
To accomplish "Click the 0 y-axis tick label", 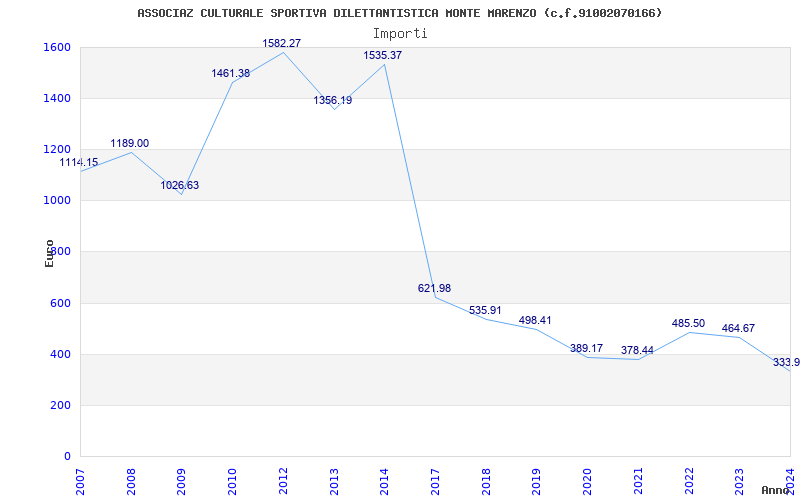I will pyautogui.click(x=67, y=457).
